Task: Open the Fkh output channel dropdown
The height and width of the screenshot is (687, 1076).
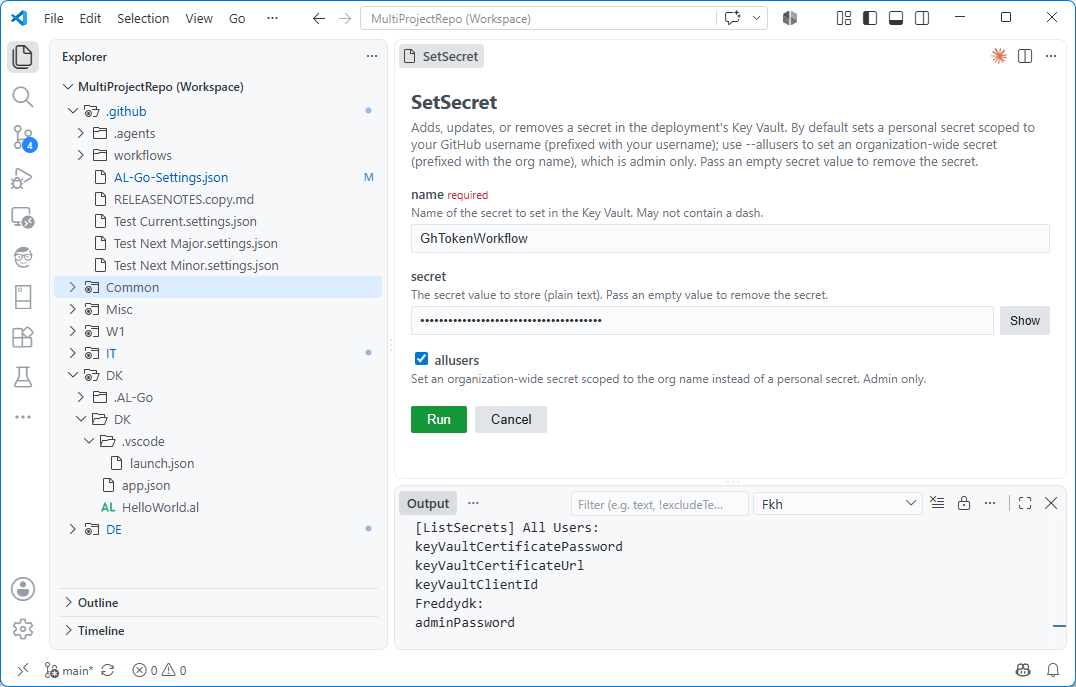Action: point(837,504)
